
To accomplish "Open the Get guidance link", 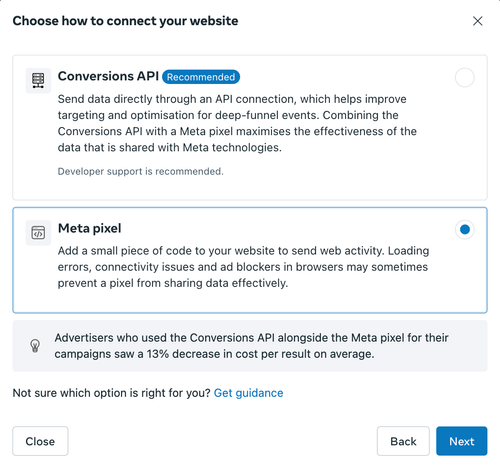I will (x=248, y=393).
